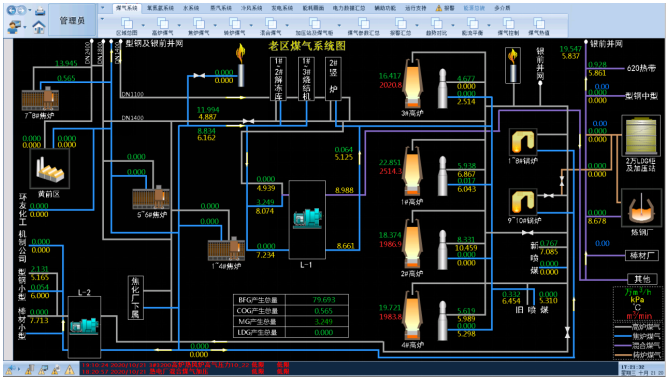
Task: Expand the dropdown arrow beside 混合煤气
Action: tap(287, 25)
